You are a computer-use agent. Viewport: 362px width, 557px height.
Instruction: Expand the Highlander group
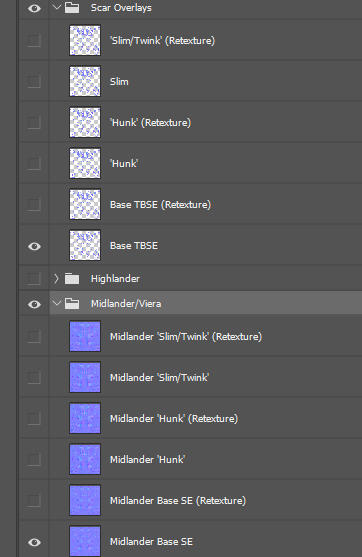[x=56, y=278]
